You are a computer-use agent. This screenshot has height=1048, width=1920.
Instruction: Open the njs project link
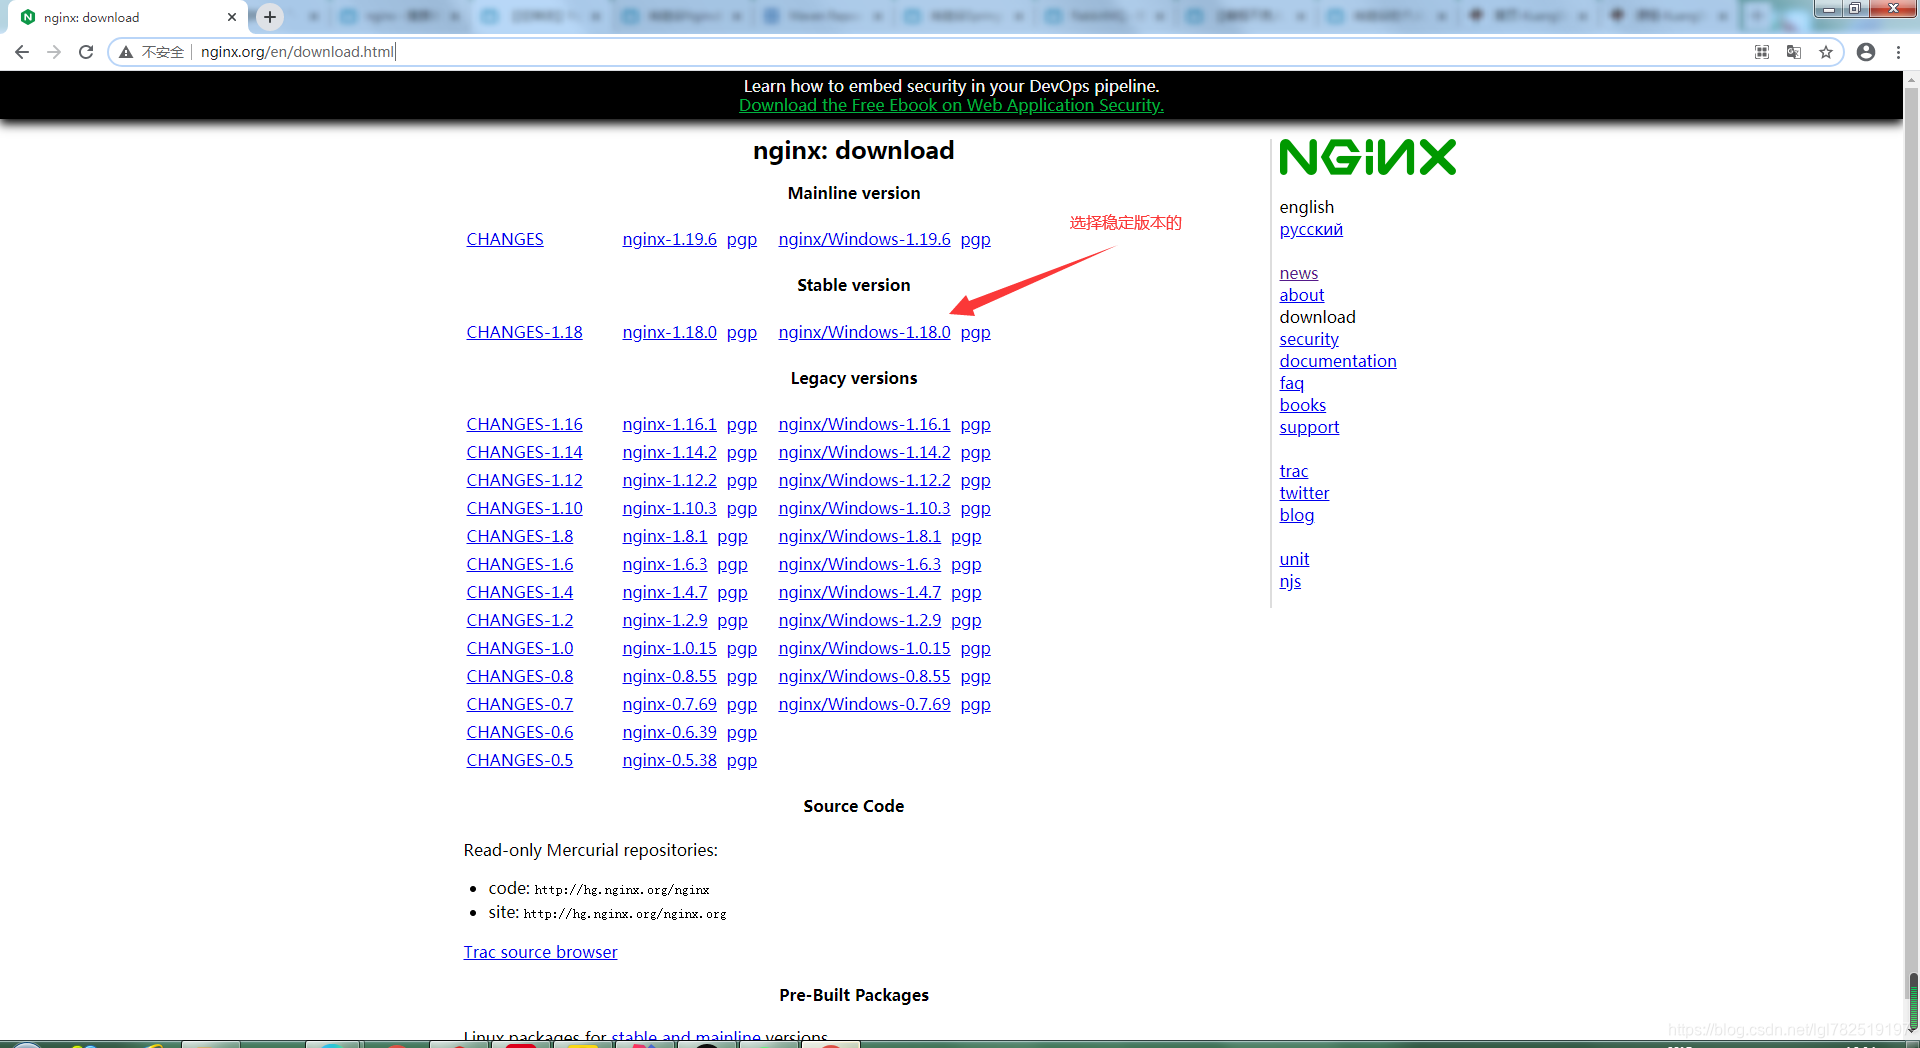[x=1290, y=581]
